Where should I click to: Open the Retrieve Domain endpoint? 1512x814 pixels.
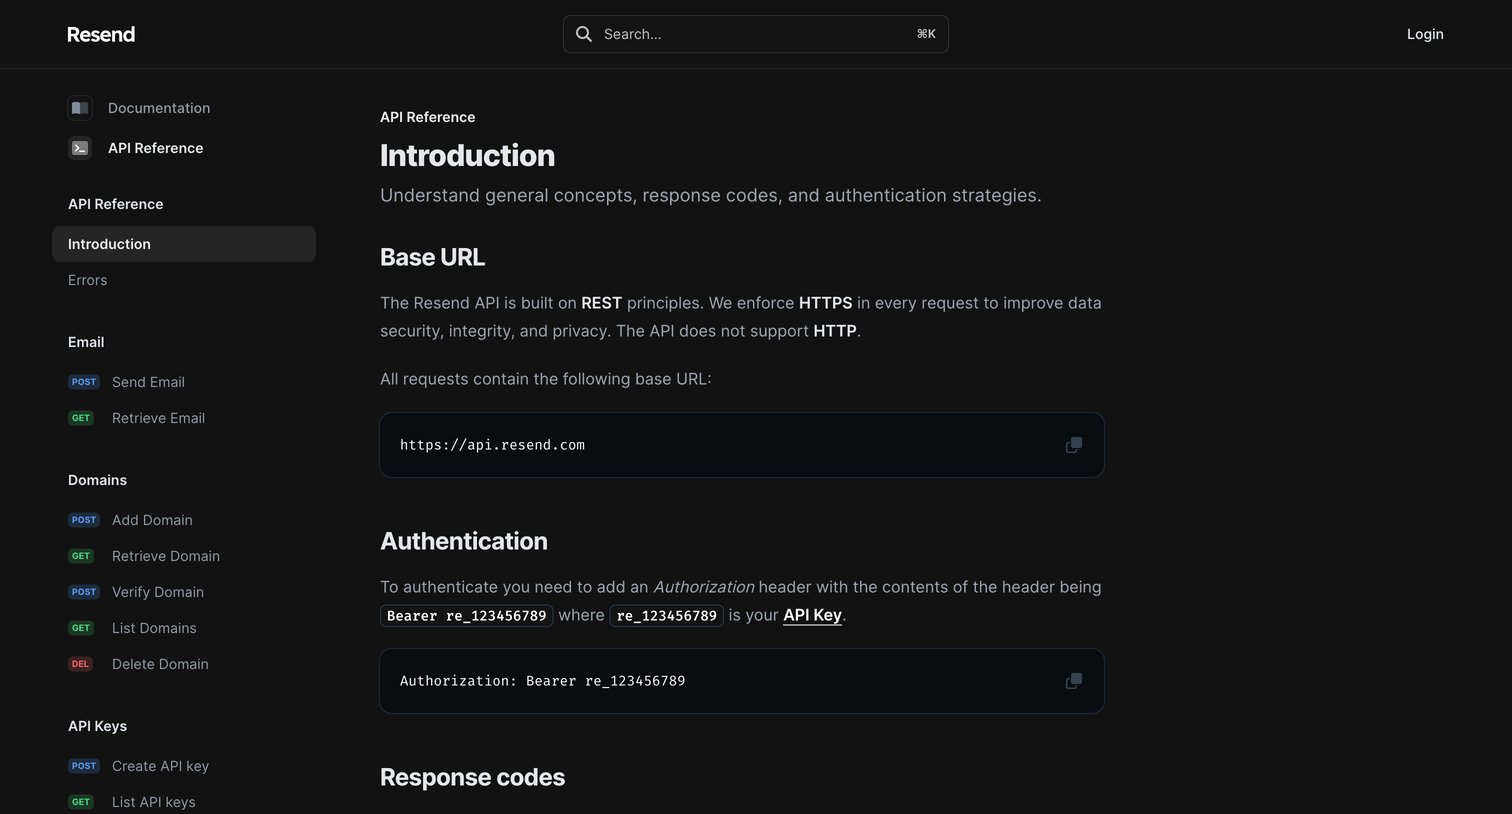tap(166, 556)
